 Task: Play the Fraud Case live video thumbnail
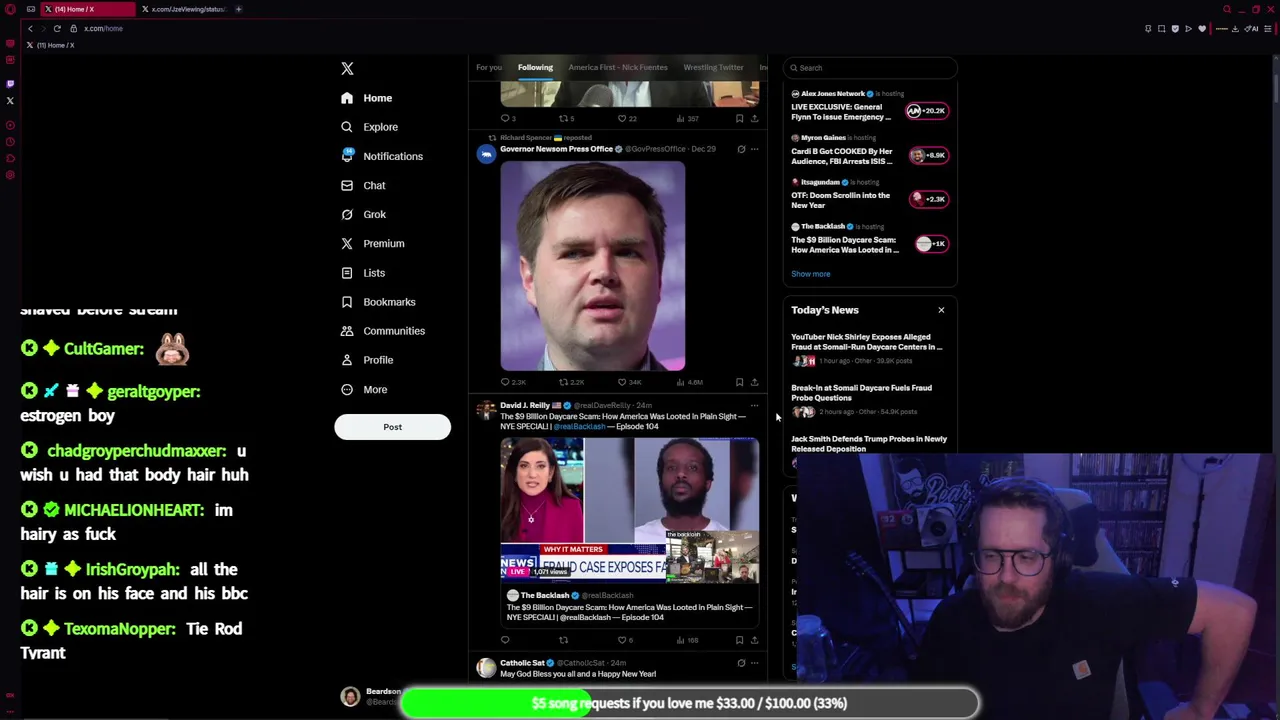tap(630, 510)
